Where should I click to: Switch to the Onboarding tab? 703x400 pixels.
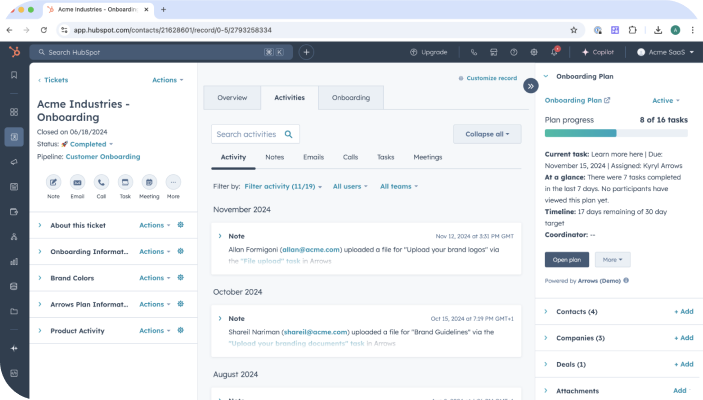pos(351,97)
